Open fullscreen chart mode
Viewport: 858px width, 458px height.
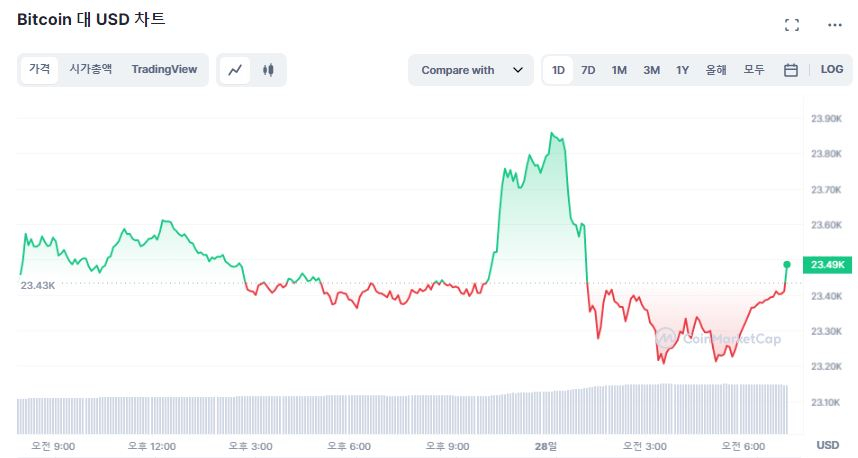[x=792, y=25]
